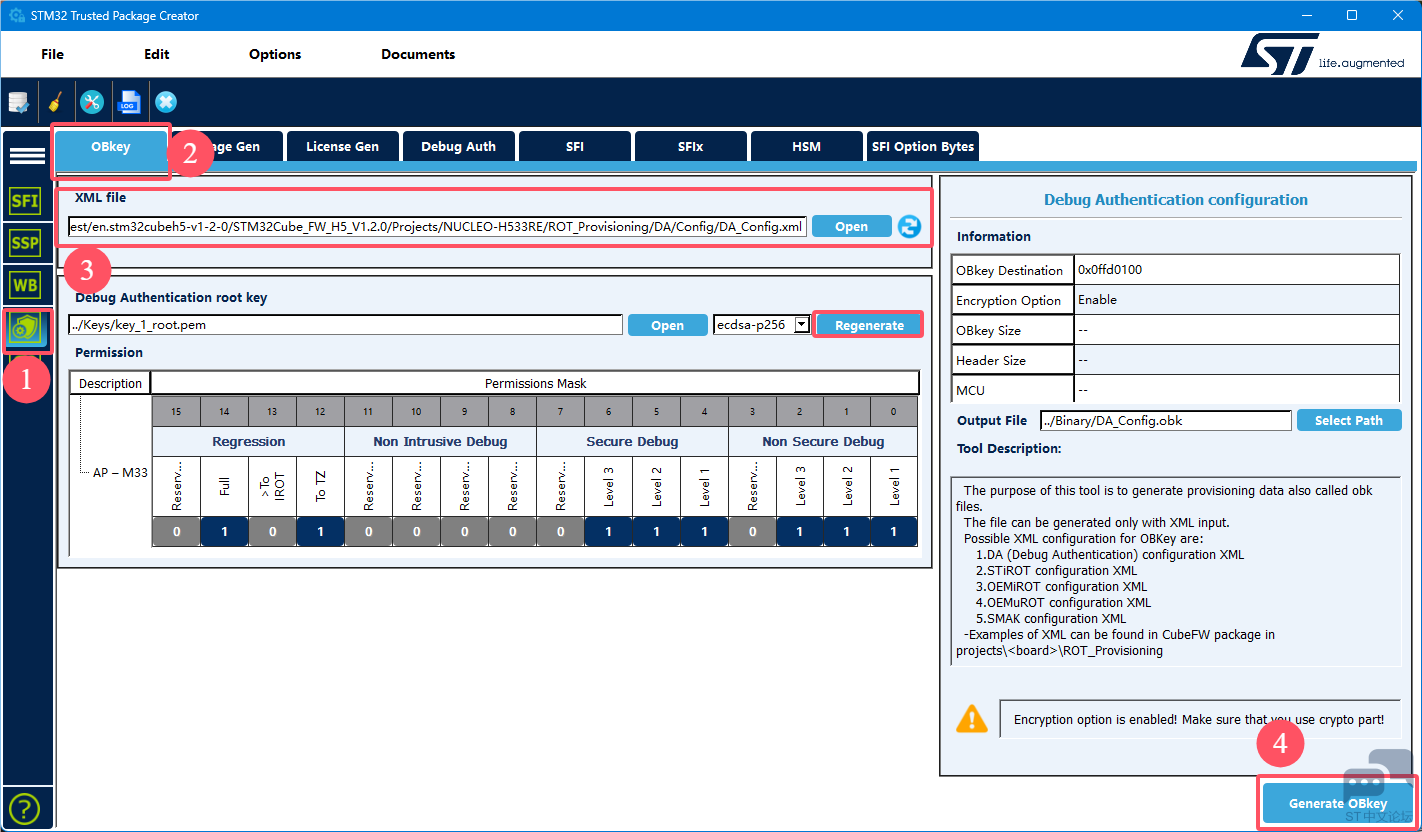
Task: Select the AP – M33 tree row
Action: click(120, 472)
